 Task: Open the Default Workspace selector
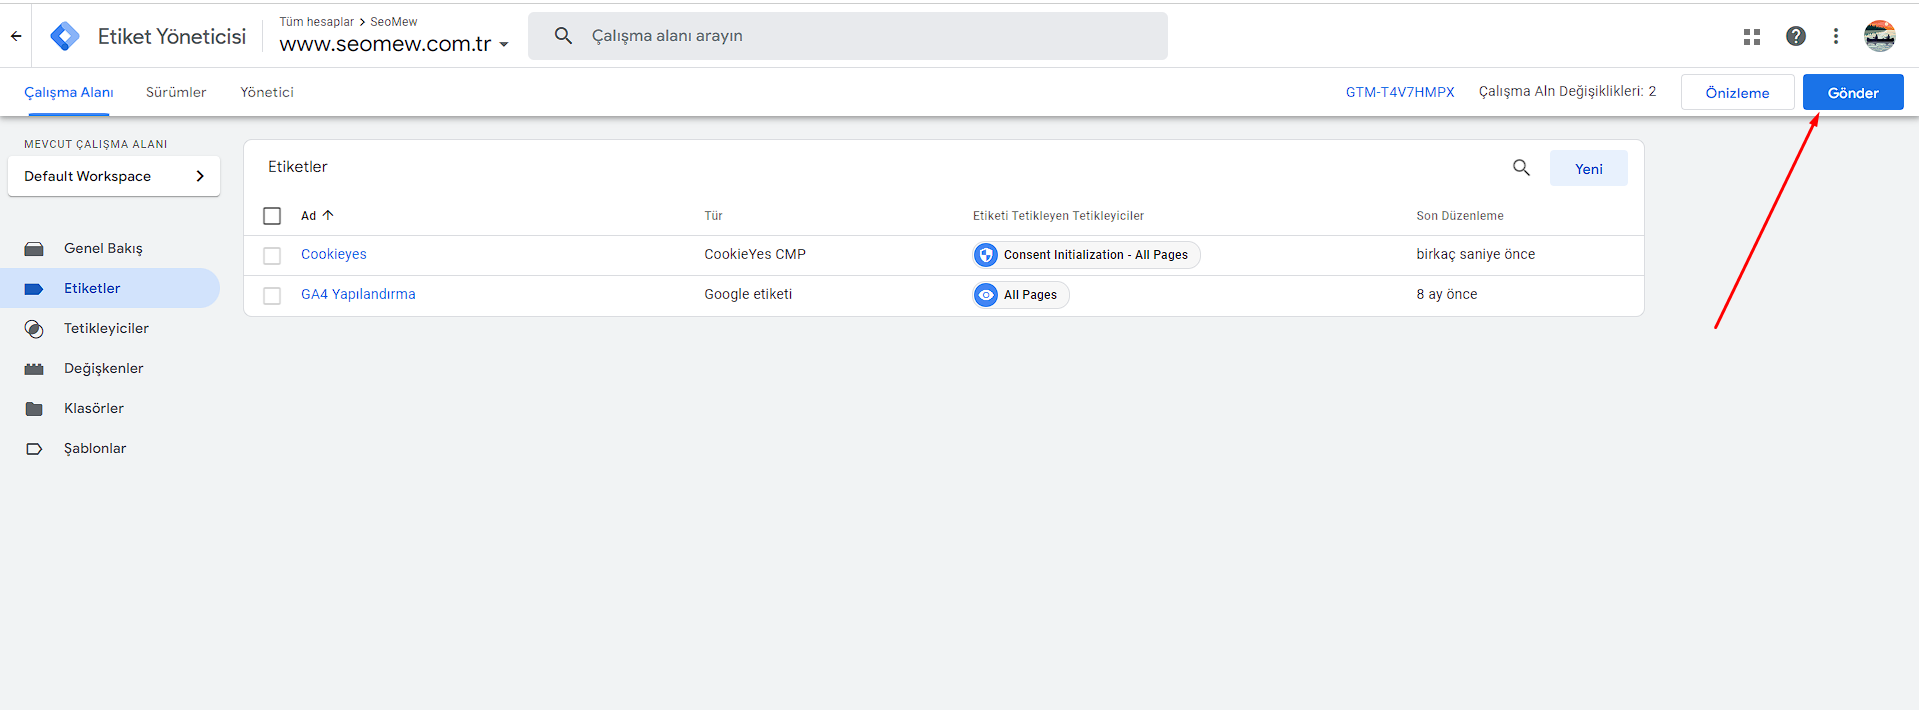point(114,176)
